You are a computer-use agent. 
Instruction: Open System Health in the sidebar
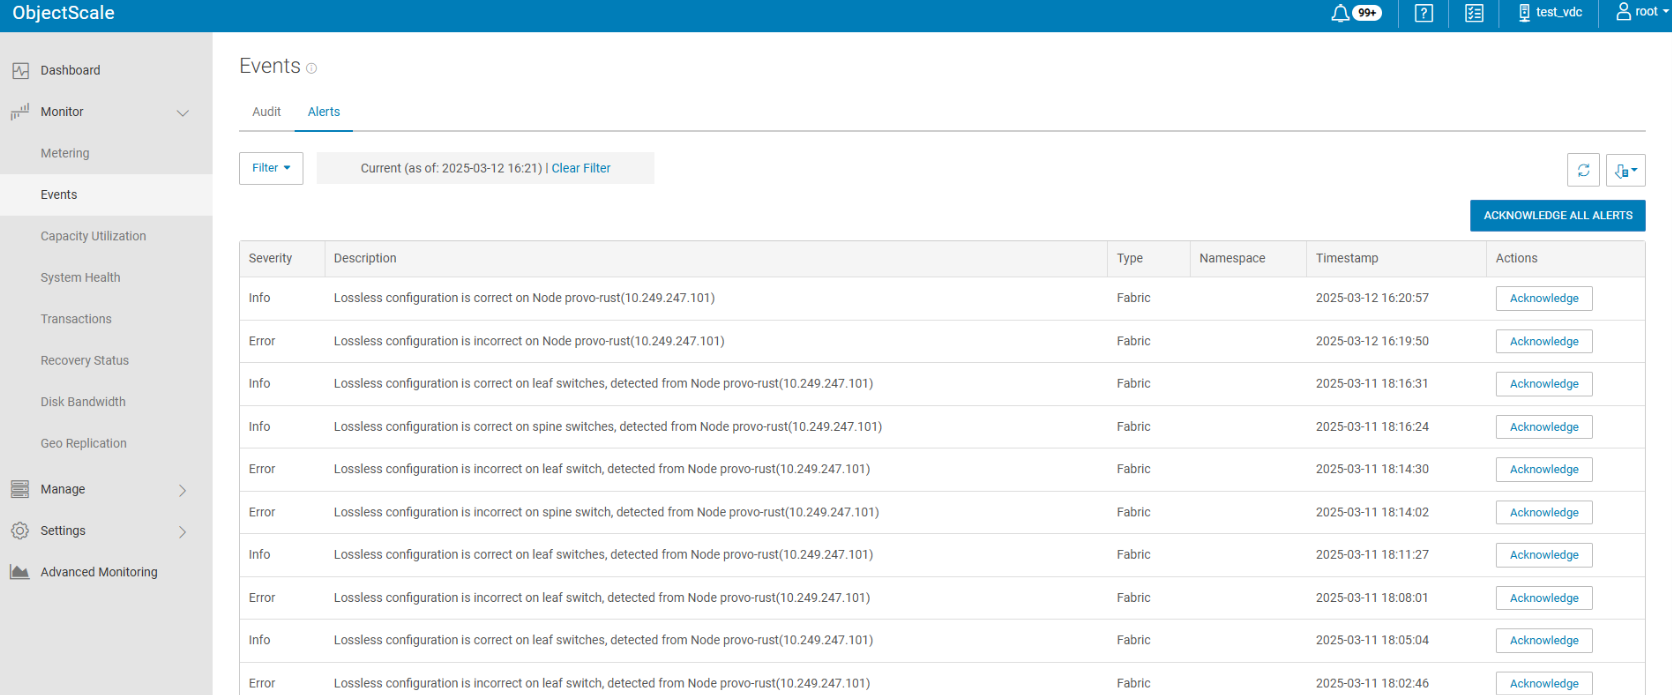pos(80,278)
